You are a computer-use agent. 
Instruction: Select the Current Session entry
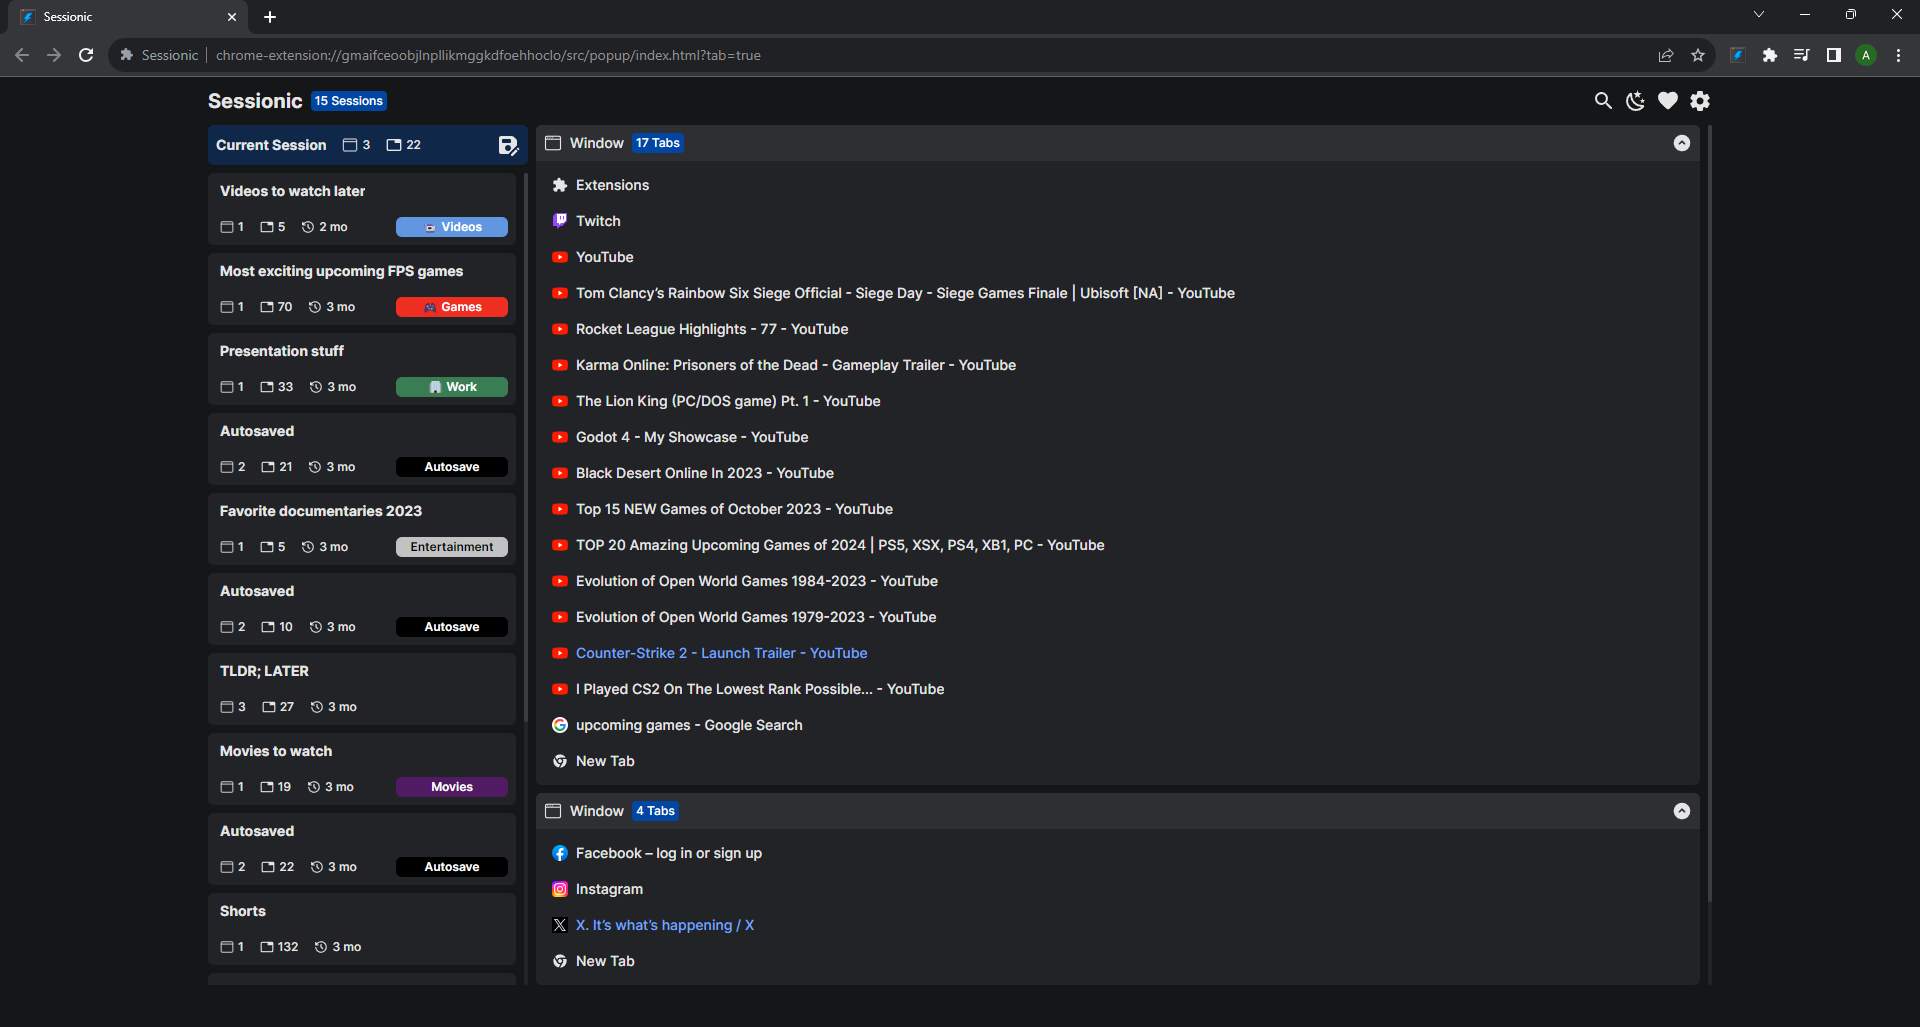[x=368, y=145]
